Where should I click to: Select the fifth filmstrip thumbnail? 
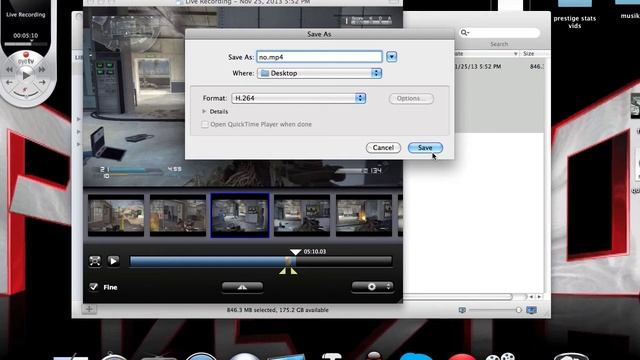[364, 215]
